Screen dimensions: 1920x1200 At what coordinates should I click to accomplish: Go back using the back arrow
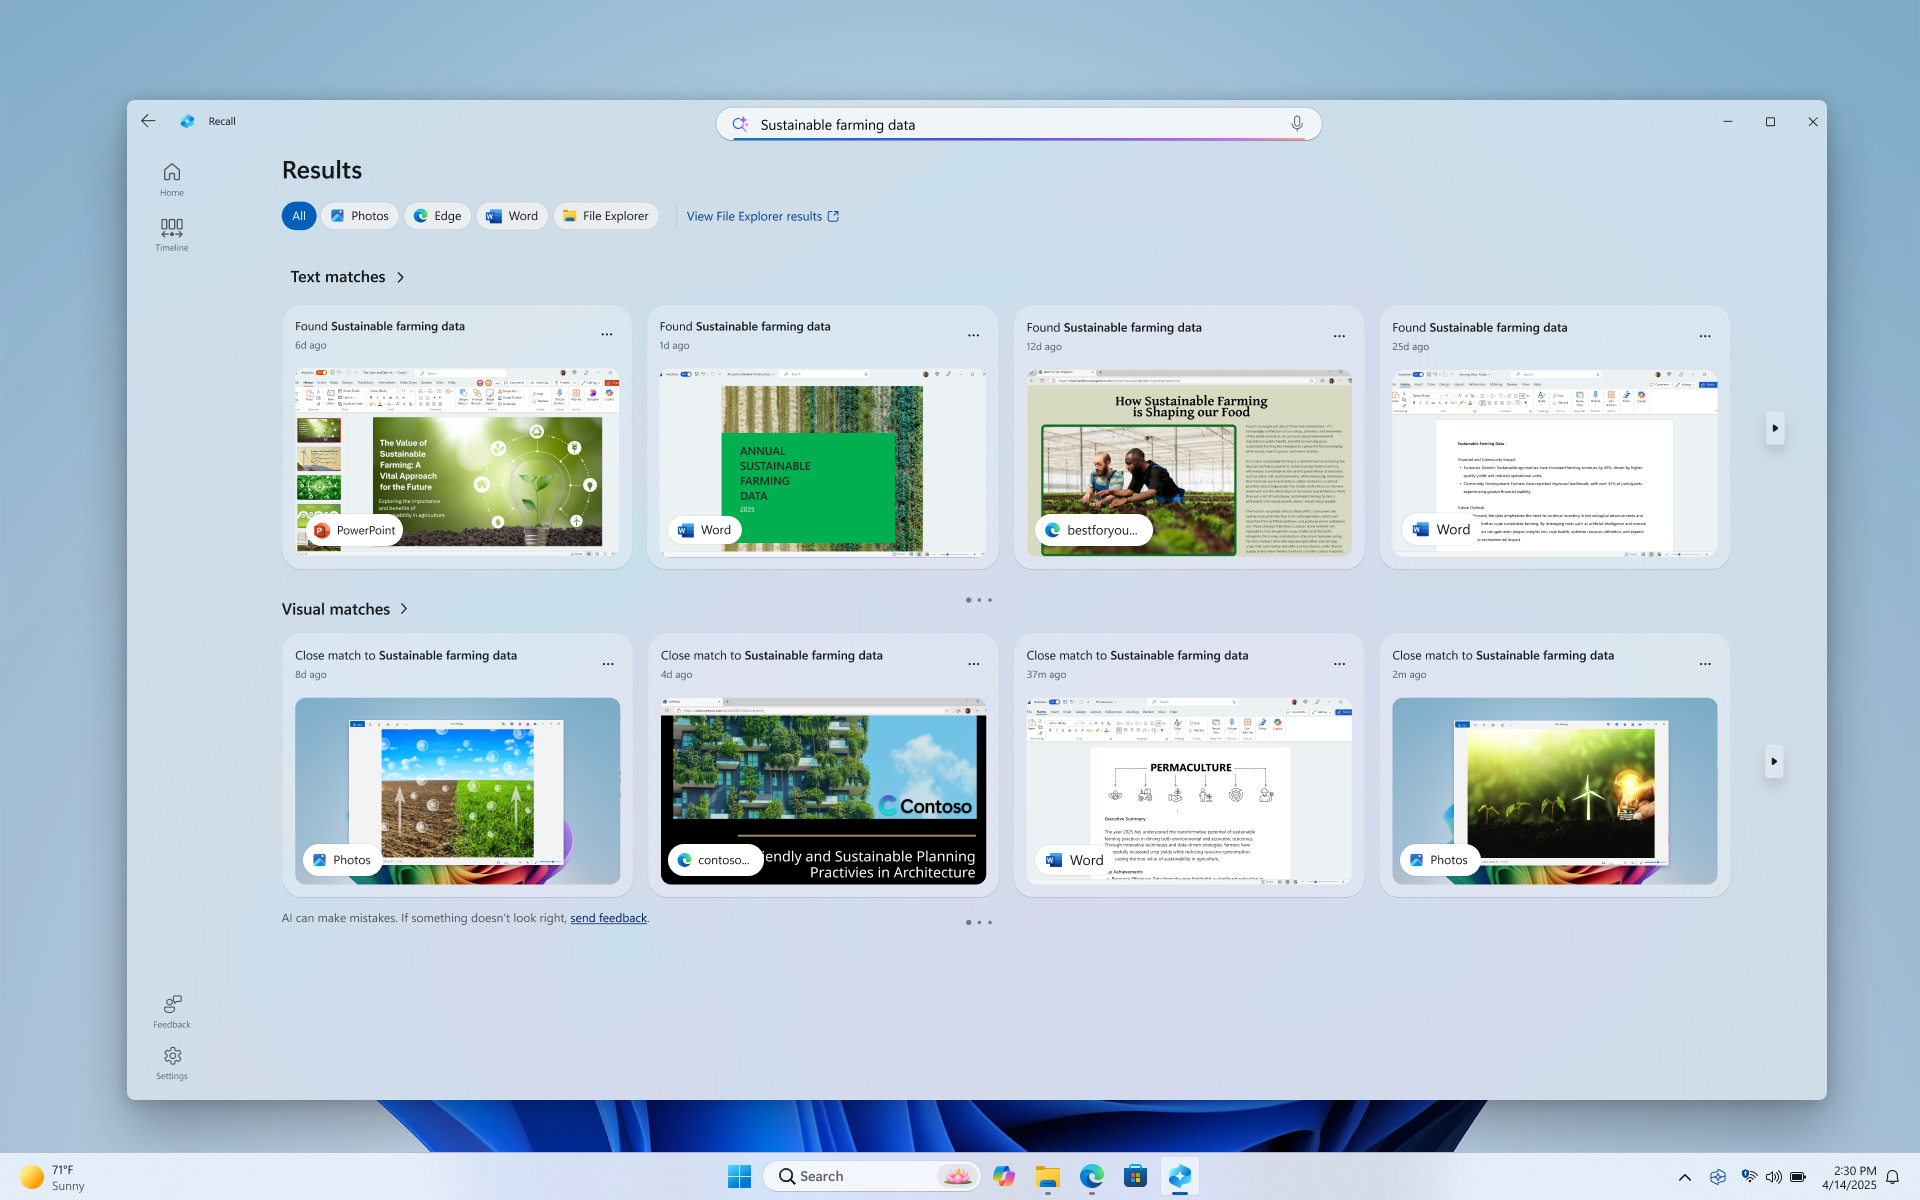click(147, 120)
